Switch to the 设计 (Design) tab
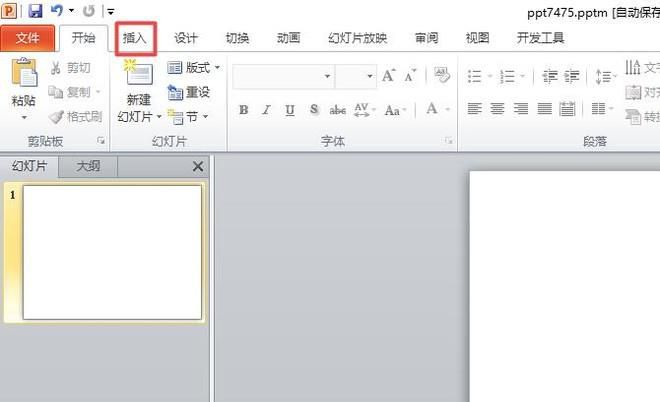660x402 pixels. [x=186, y=38]
